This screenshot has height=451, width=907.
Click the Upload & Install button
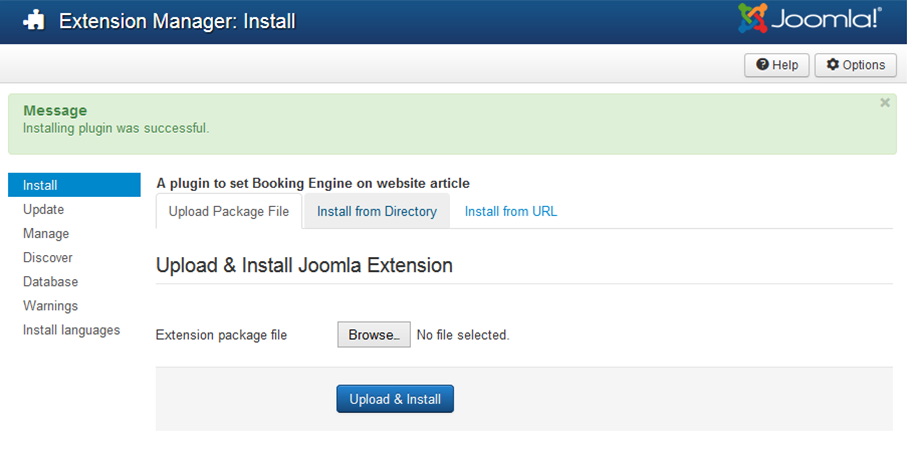point(395,399)
